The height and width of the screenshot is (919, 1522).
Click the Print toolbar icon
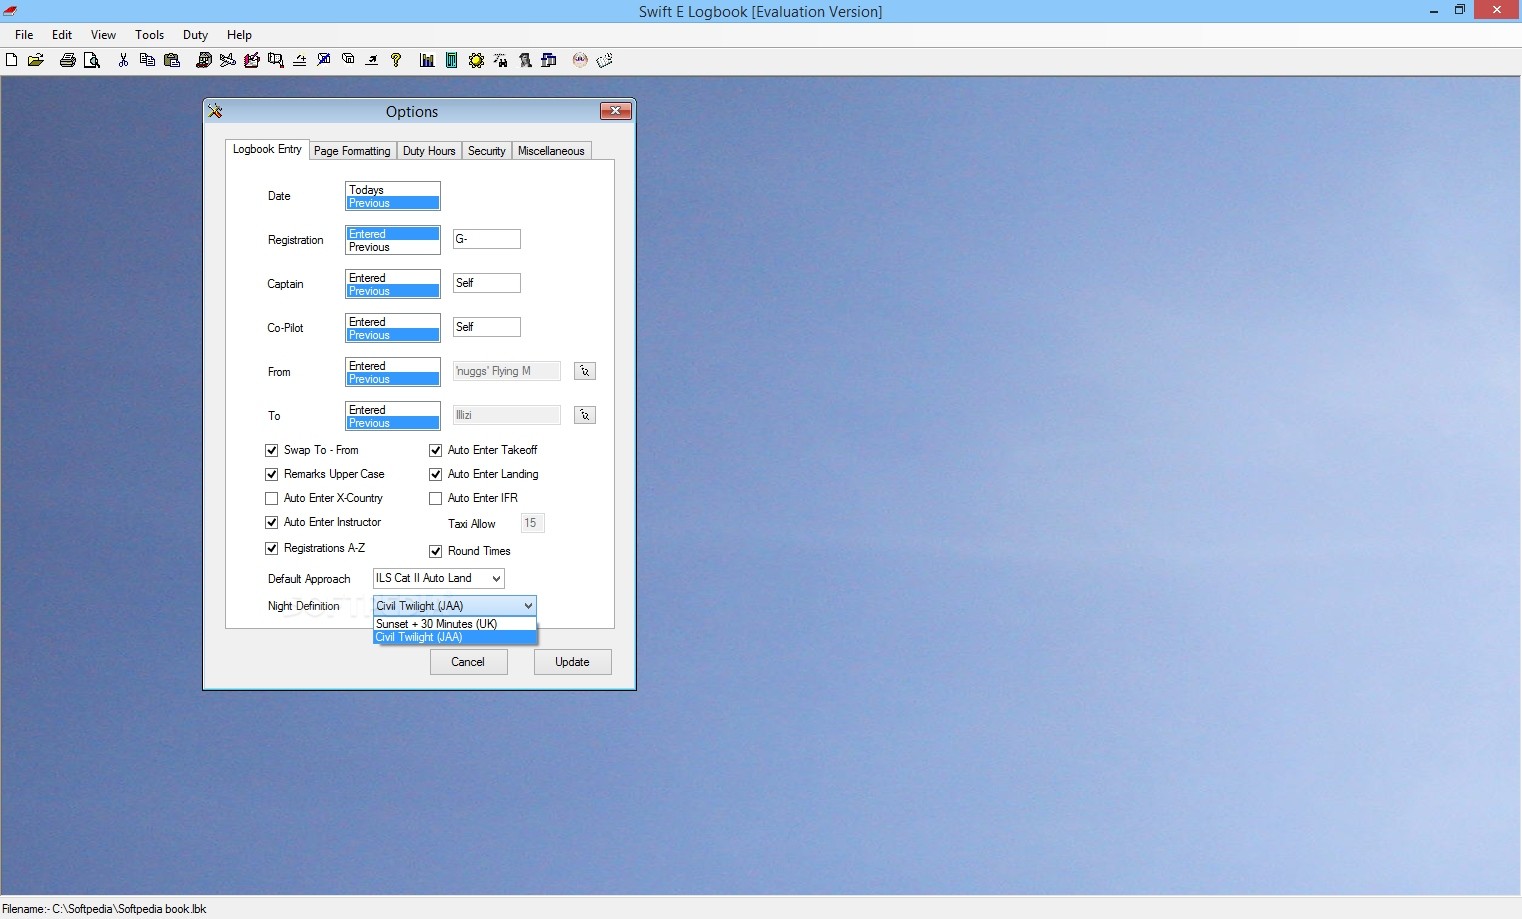click(67, 60)
